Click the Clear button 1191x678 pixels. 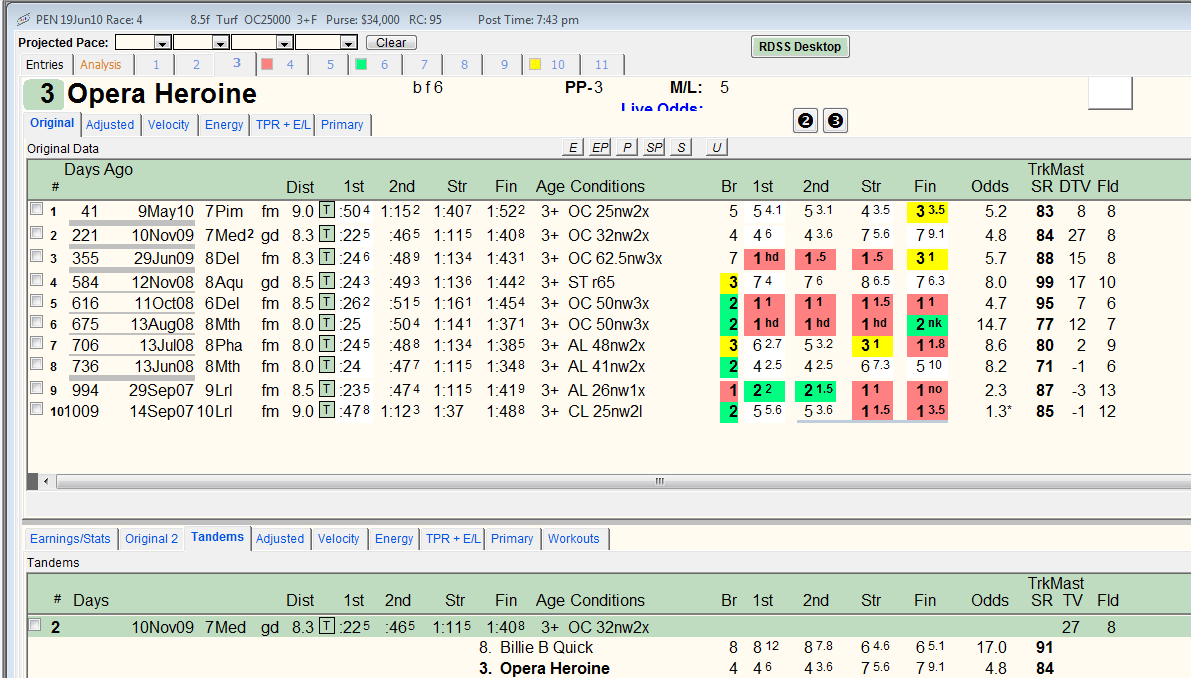391,43
